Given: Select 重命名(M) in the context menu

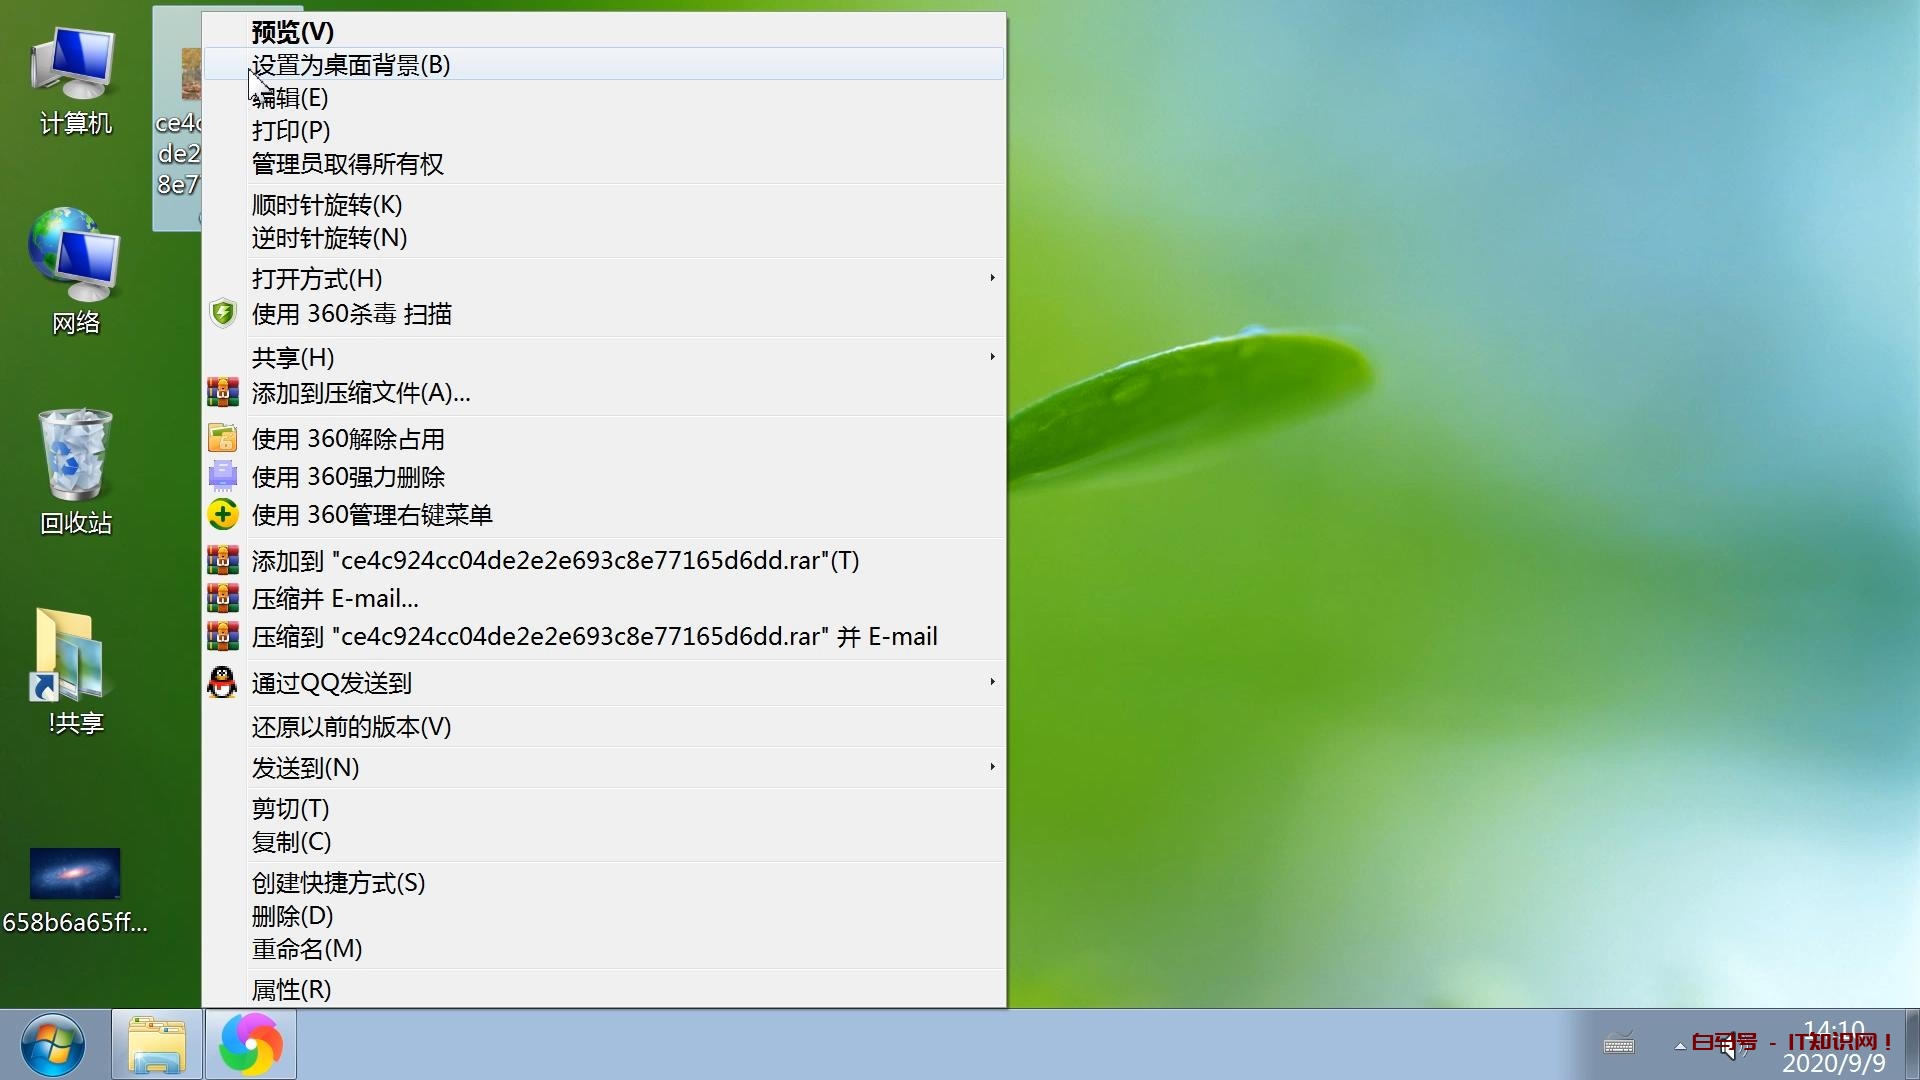Looking at the screenshot, I should (x=306, y=949).
